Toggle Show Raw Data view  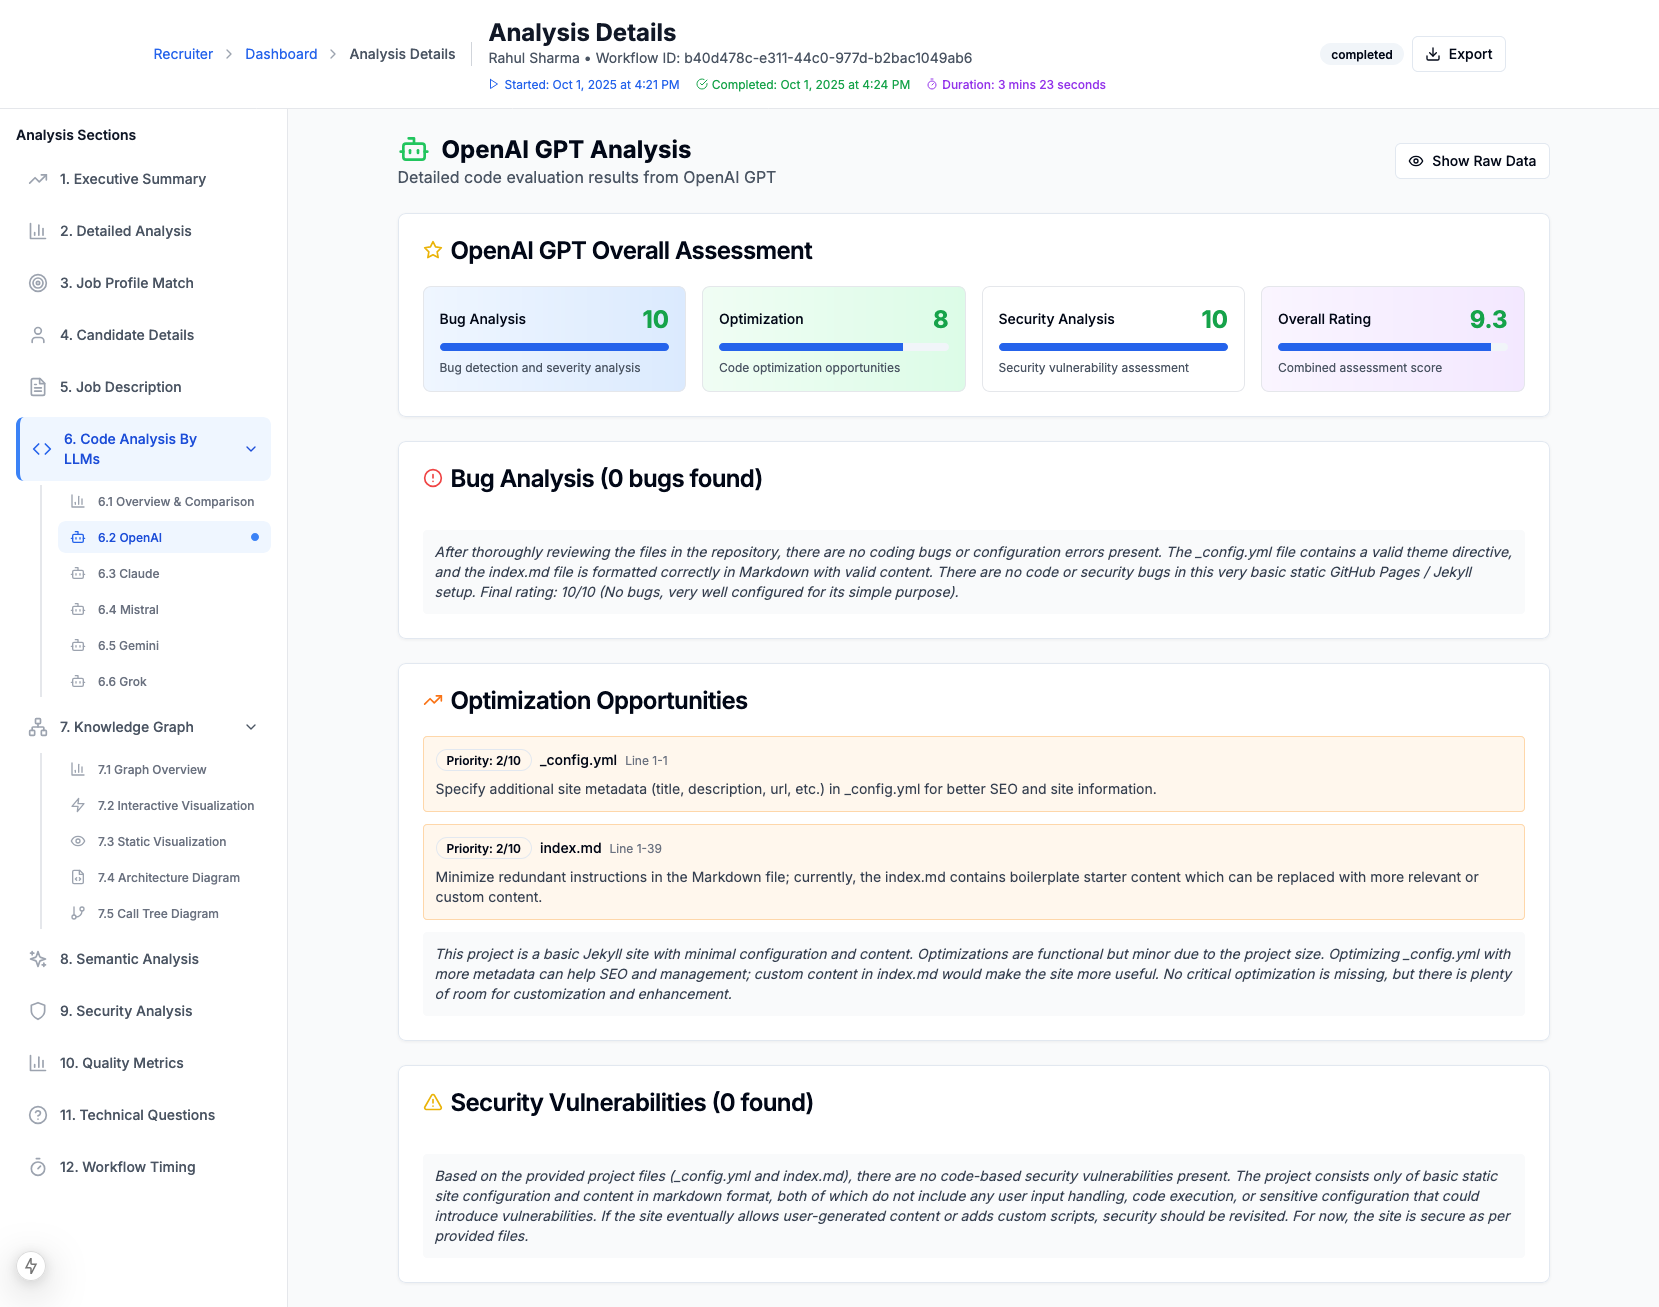[1472, 161]
